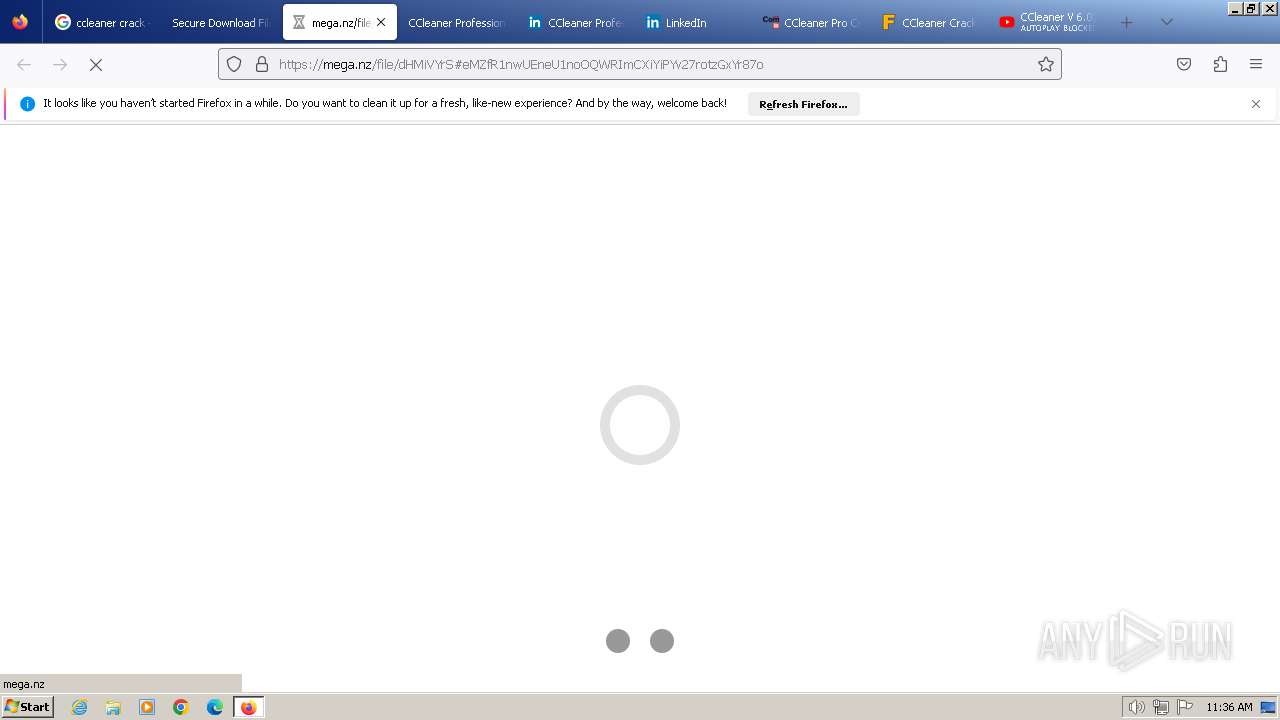Click the show desktop tray icon
Image resolution: width=1280 pixels, height=720 pixels.
[x=1269, y=707]
